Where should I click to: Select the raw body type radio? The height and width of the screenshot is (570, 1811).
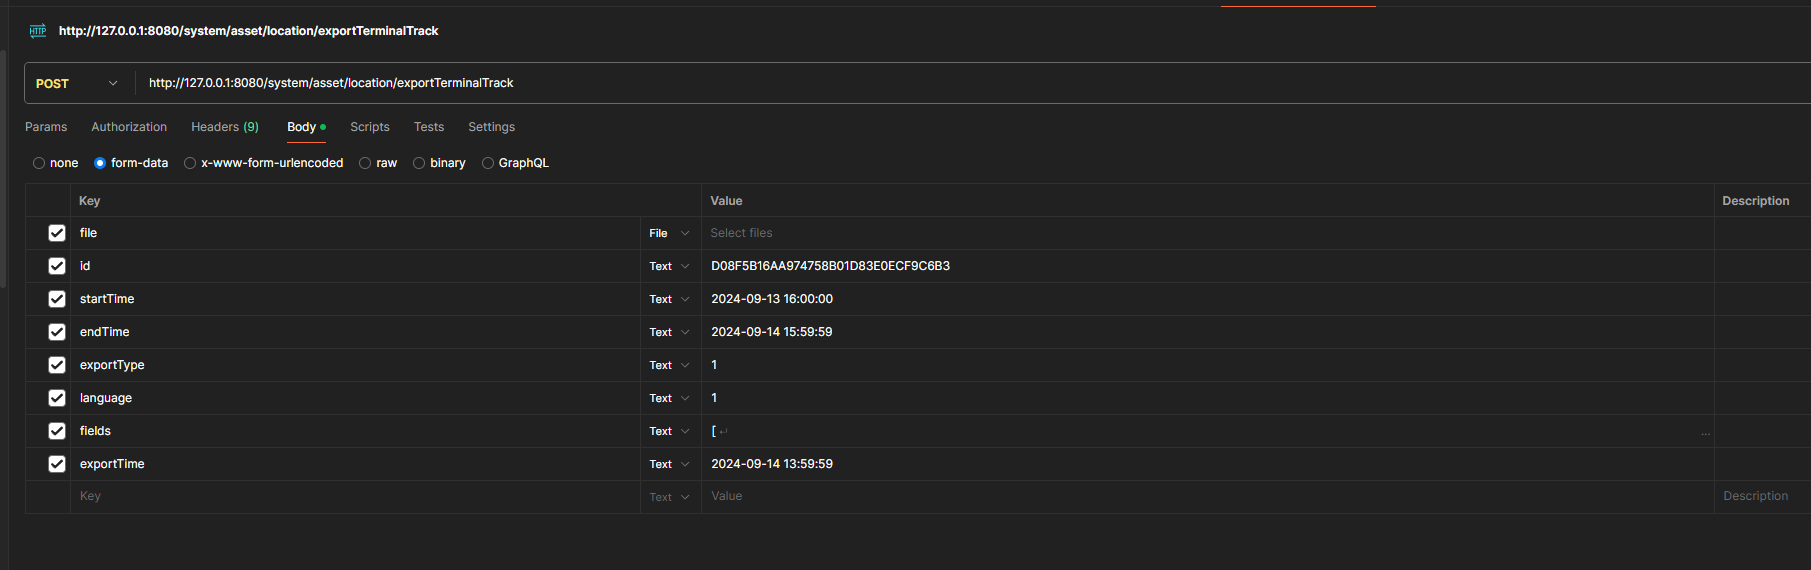tap(366, 163)
